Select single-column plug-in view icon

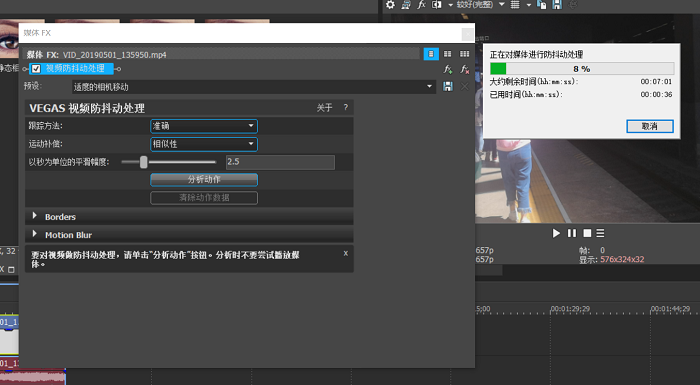(431, 54)
